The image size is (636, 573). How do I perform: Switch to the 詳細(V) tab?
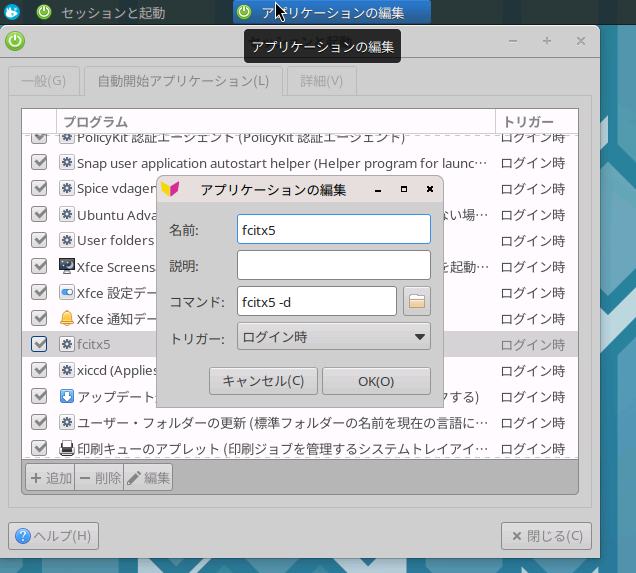(x=322, y=81)
